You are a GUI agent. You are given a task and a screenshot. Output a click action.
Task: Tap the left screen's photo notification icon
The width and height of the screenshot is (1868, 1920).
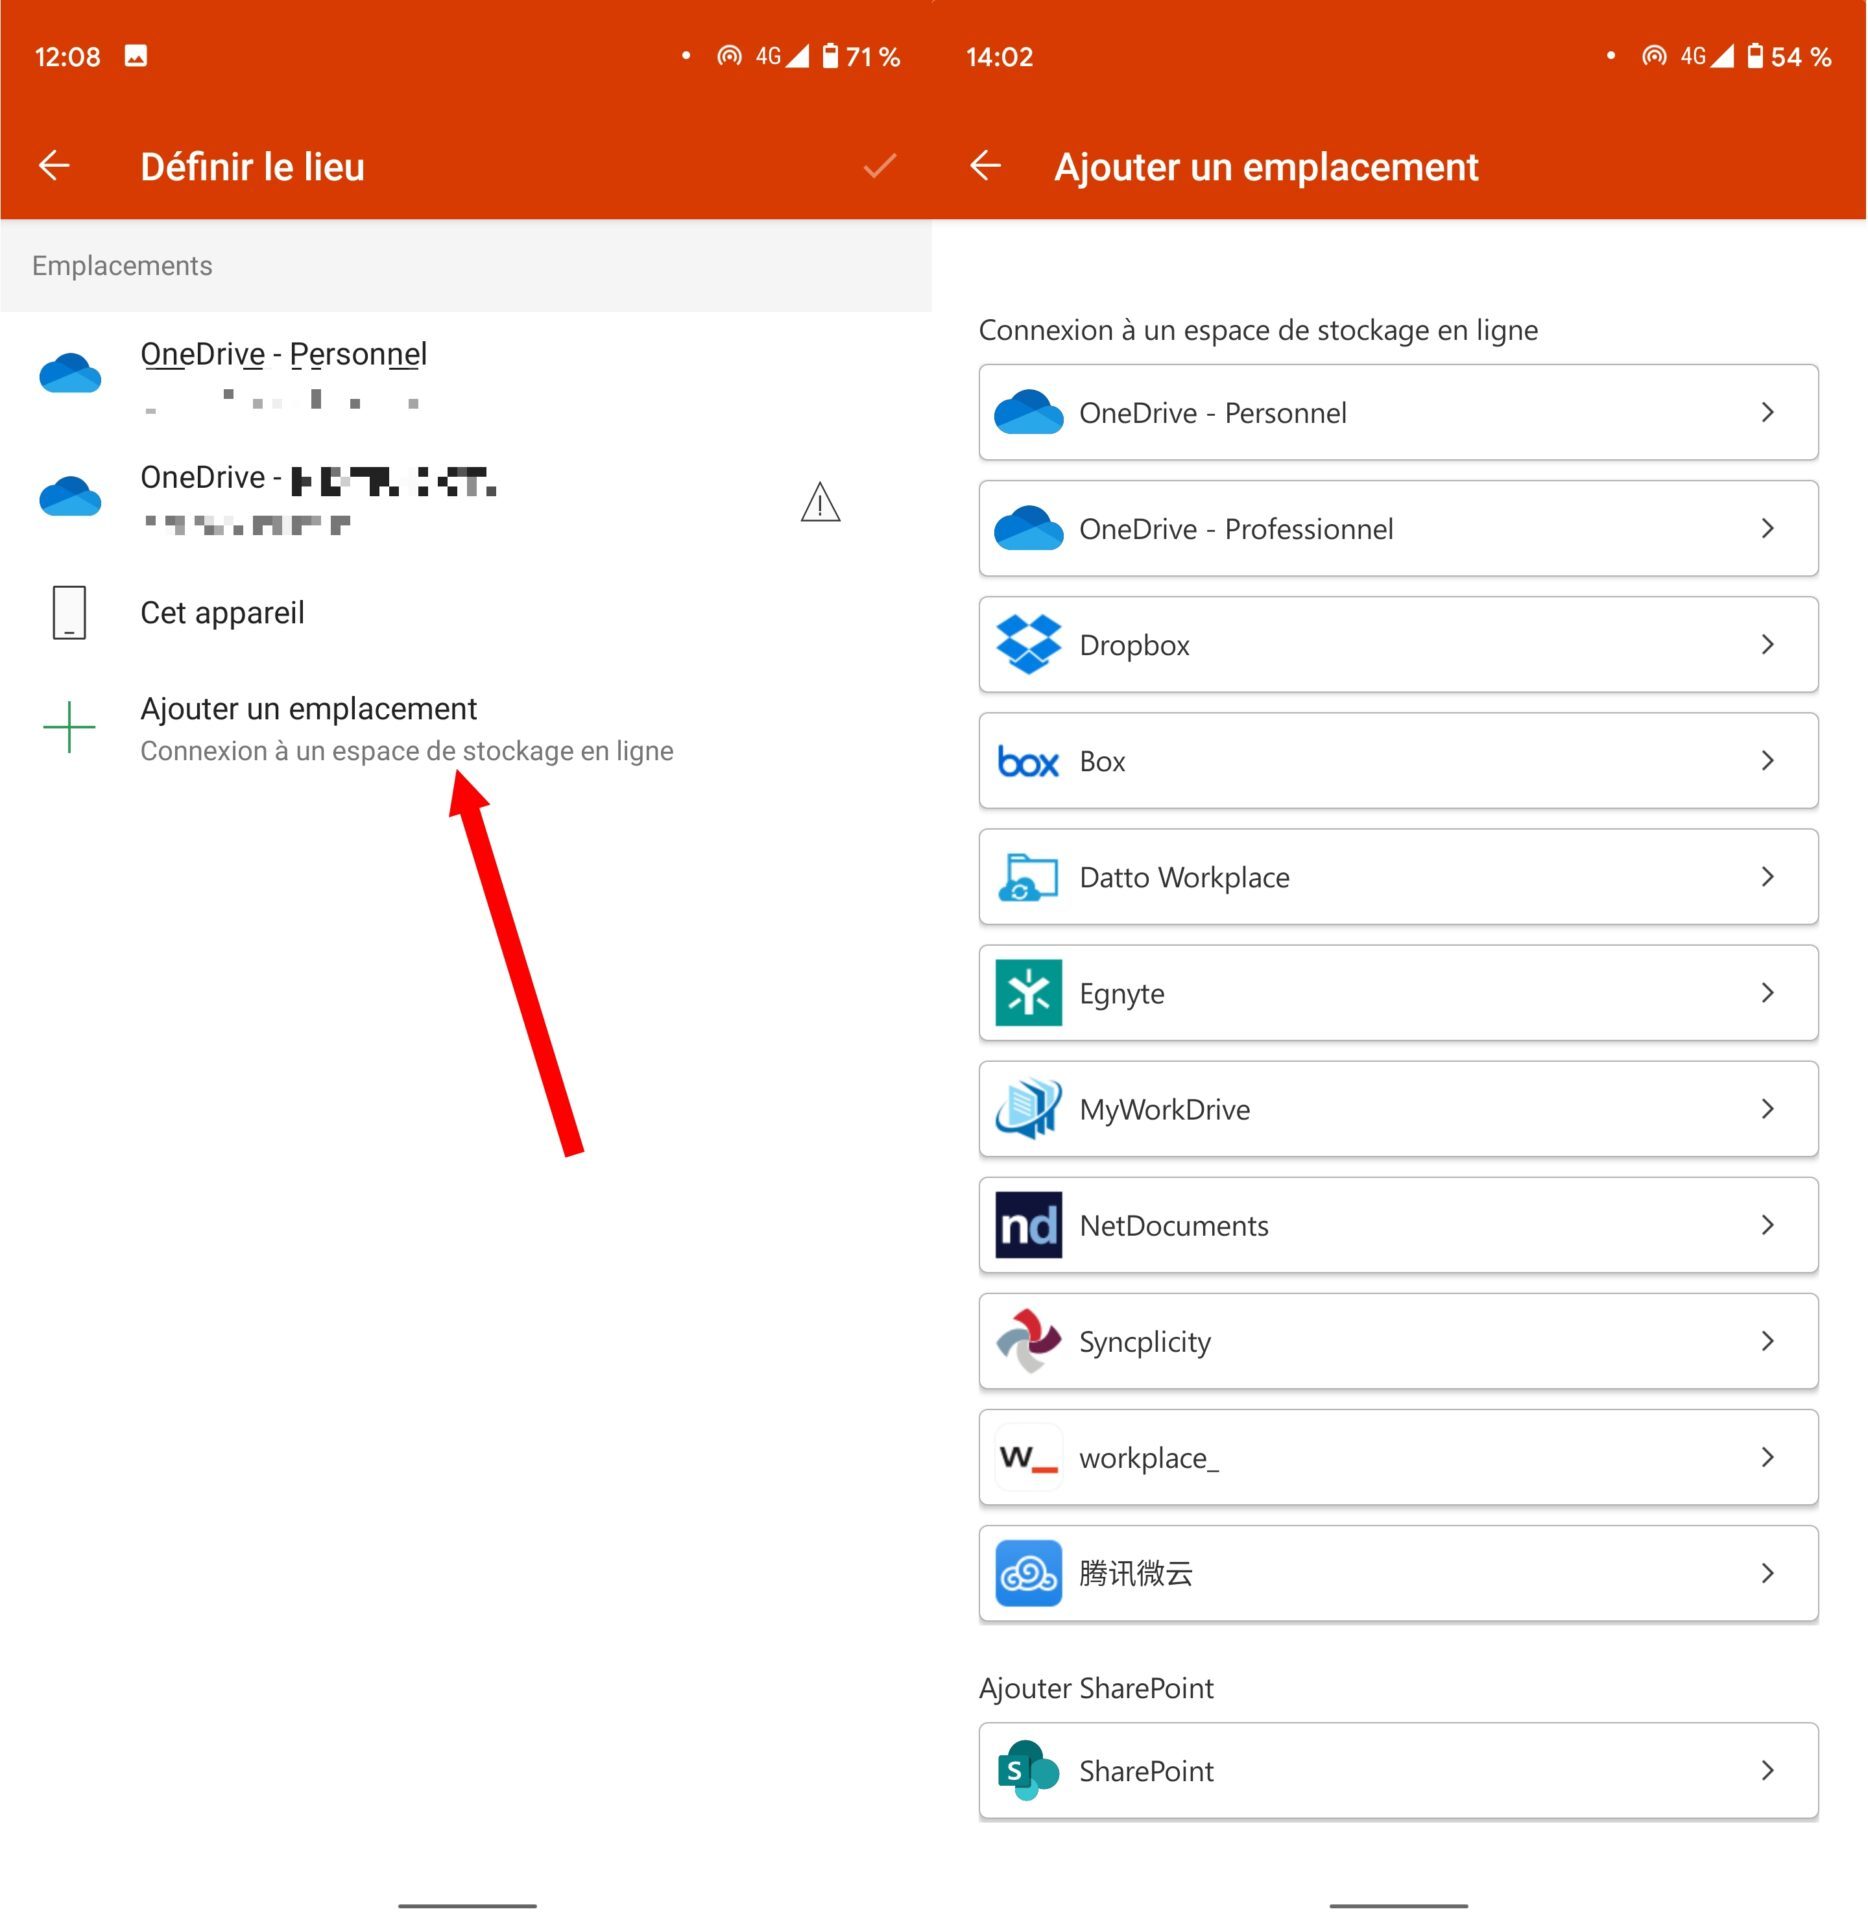click(136, 55)
